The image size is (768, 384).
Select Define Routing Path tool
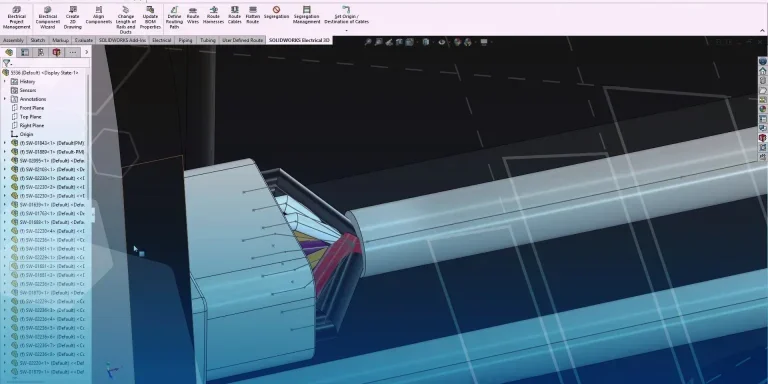click(174, 18)
